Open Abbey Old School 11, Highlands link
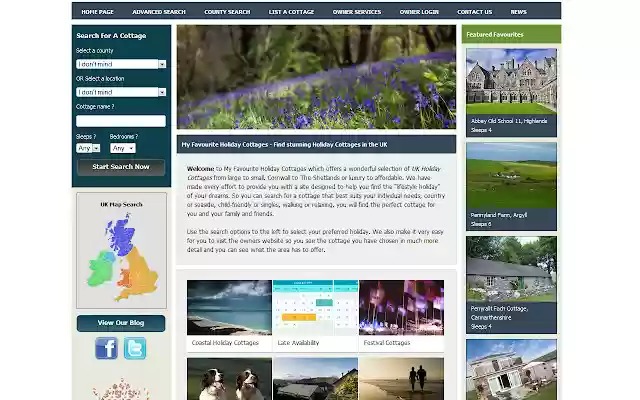 (509, 121)
